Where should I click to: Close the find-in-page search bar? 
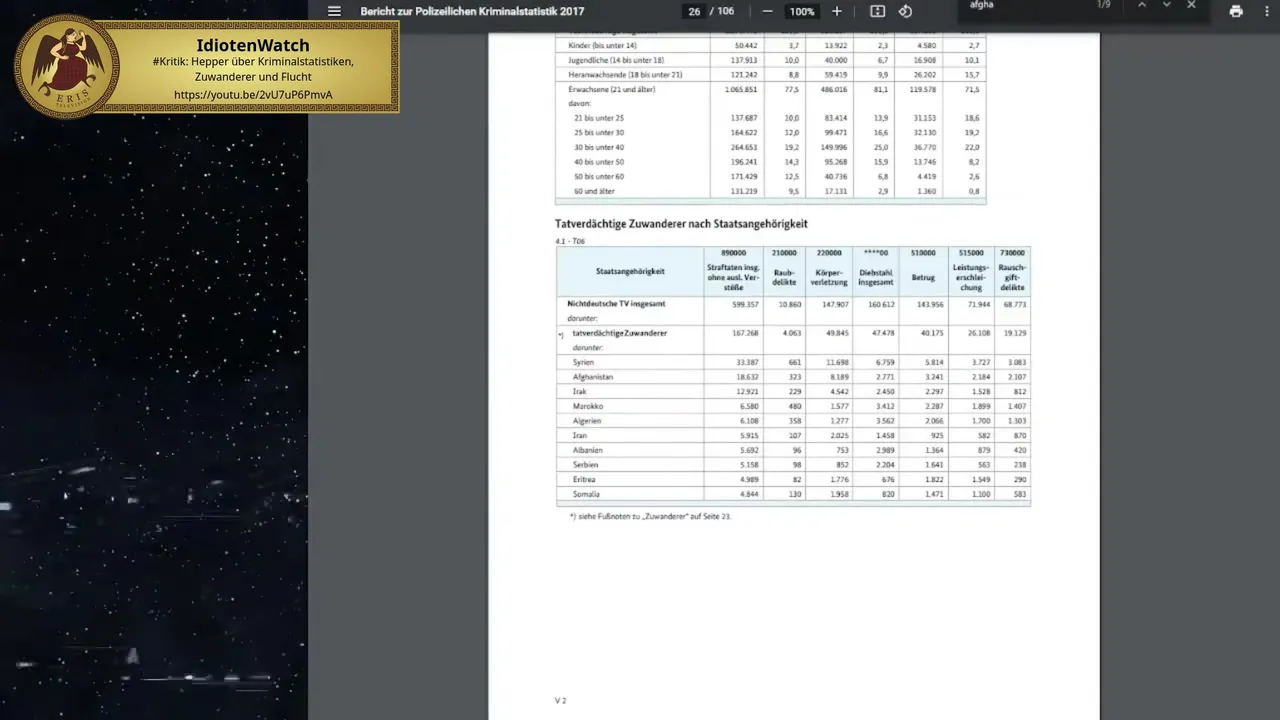click(x=1191, y=5)
